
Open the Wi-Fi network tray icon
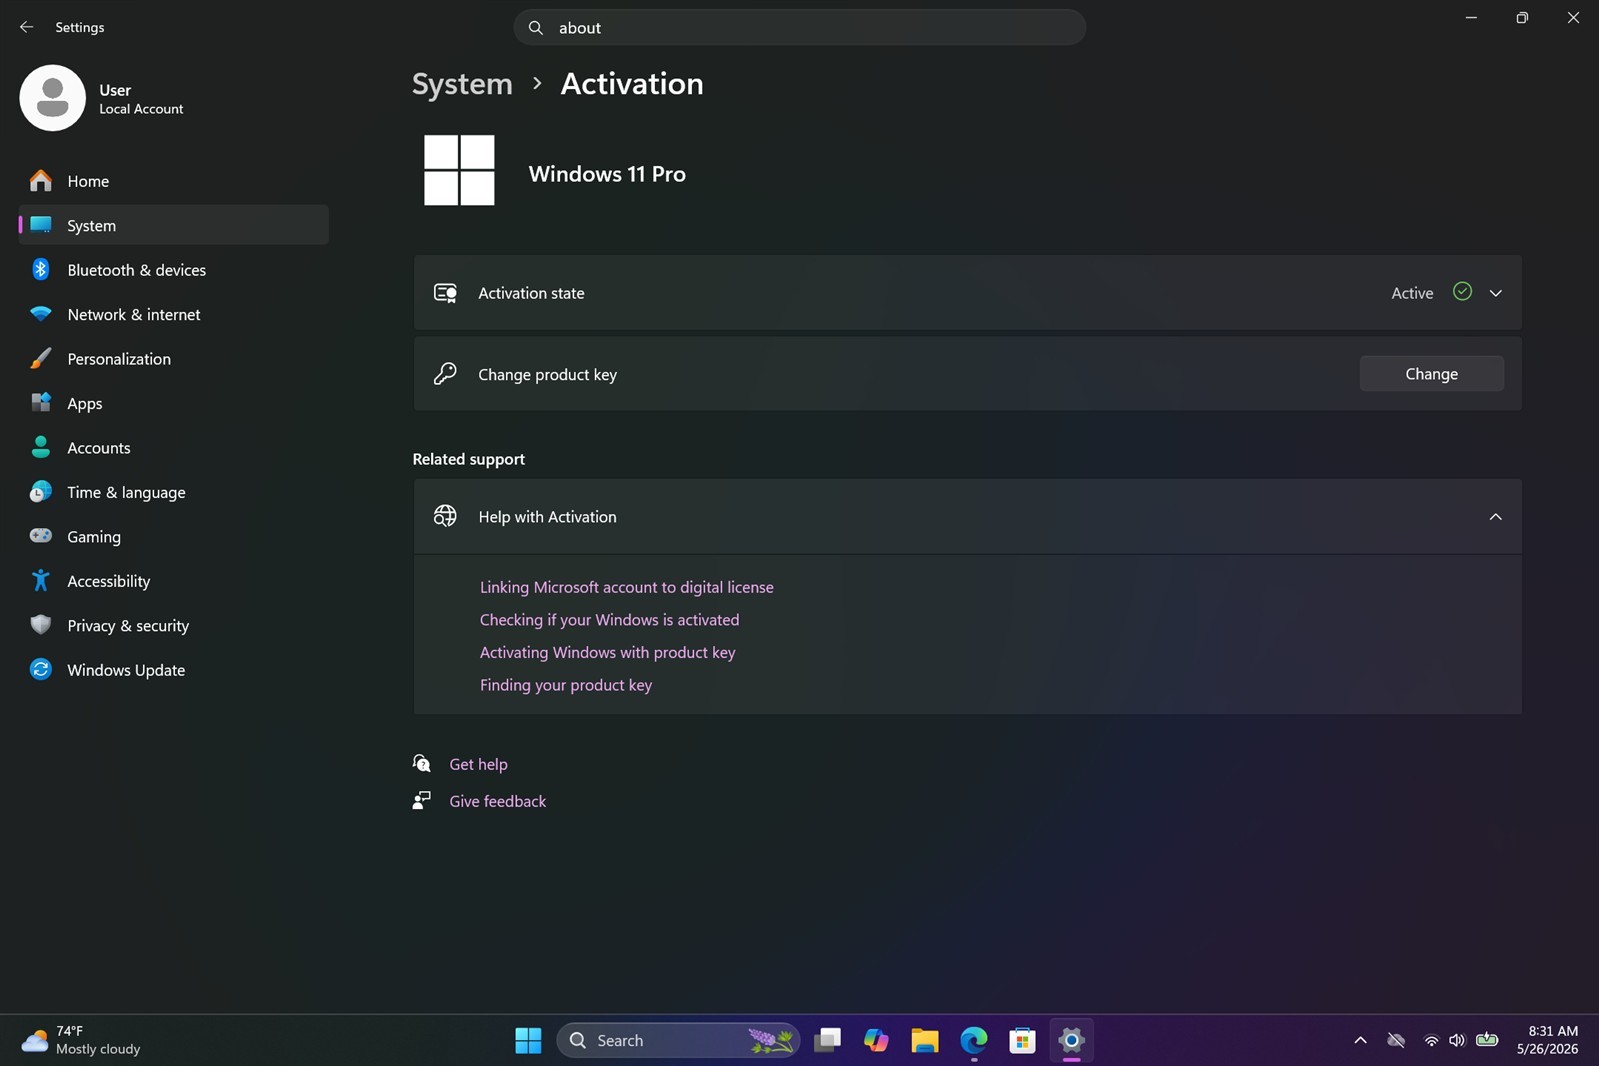[1431, 1040]
